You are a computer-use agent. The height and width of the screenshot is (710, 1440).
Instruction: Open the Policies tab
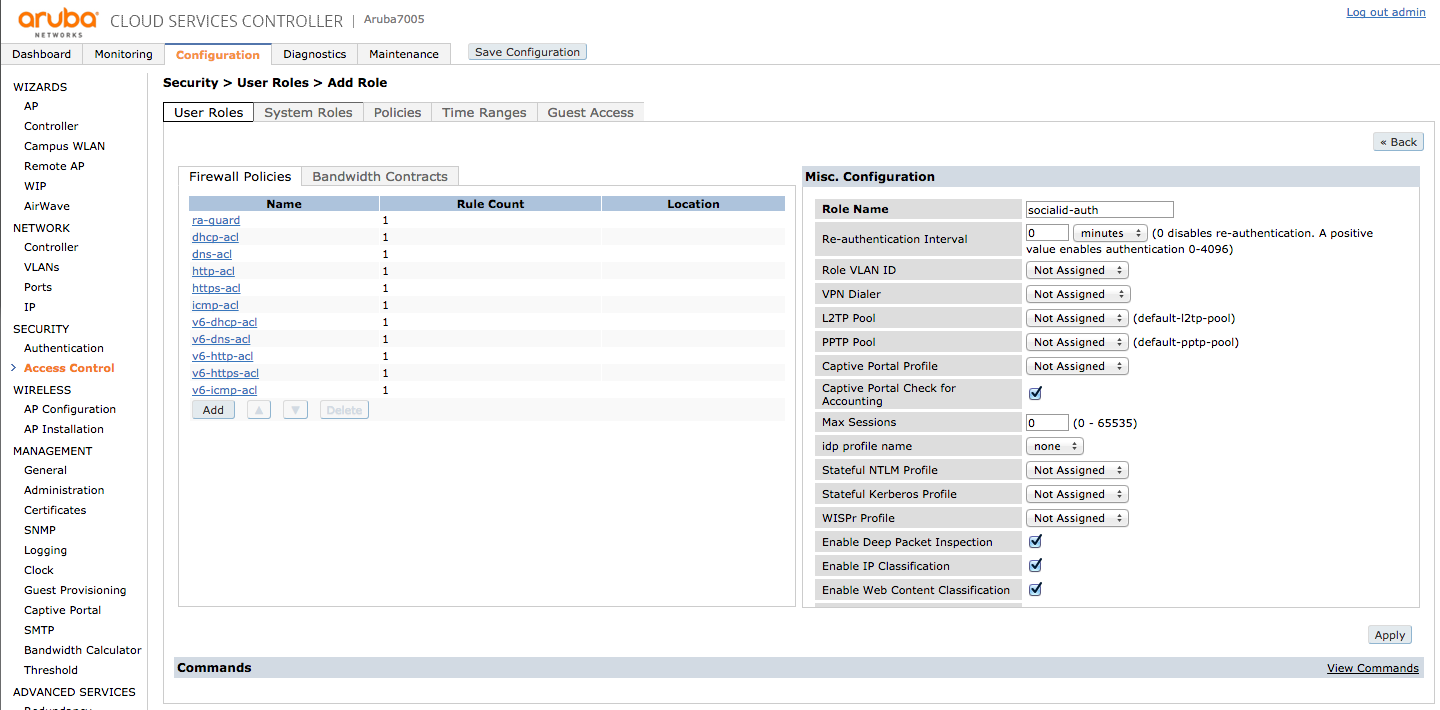coord(397,112)
